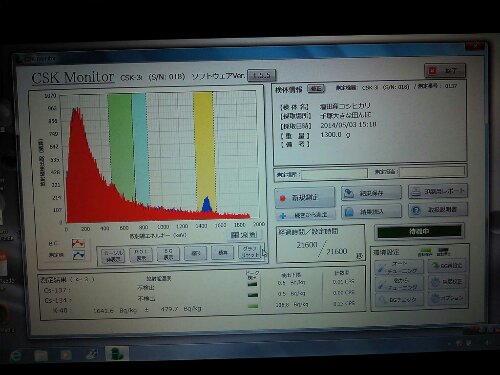Open the printer report button

coord(438,192)
